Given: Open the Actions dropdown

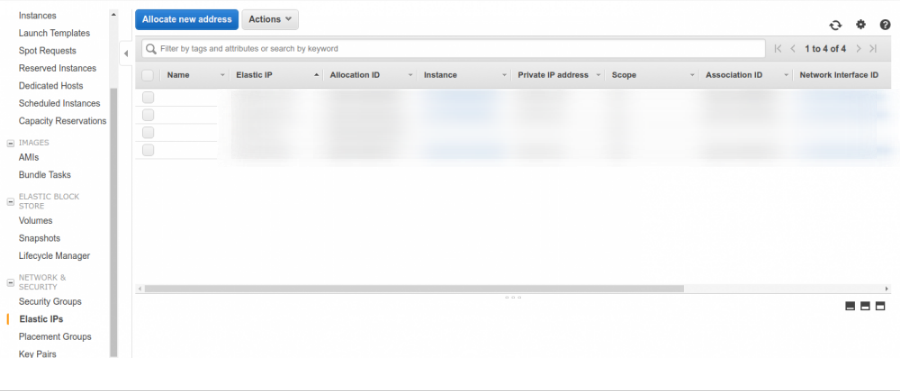Looking at the screenshot, I should pyautogui.click(x=270, y=19).
